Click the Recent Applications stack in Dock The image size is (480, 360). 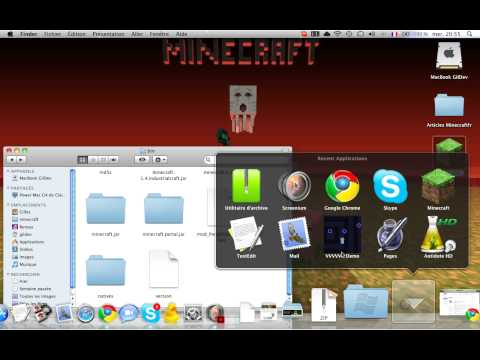click(413, 302)
